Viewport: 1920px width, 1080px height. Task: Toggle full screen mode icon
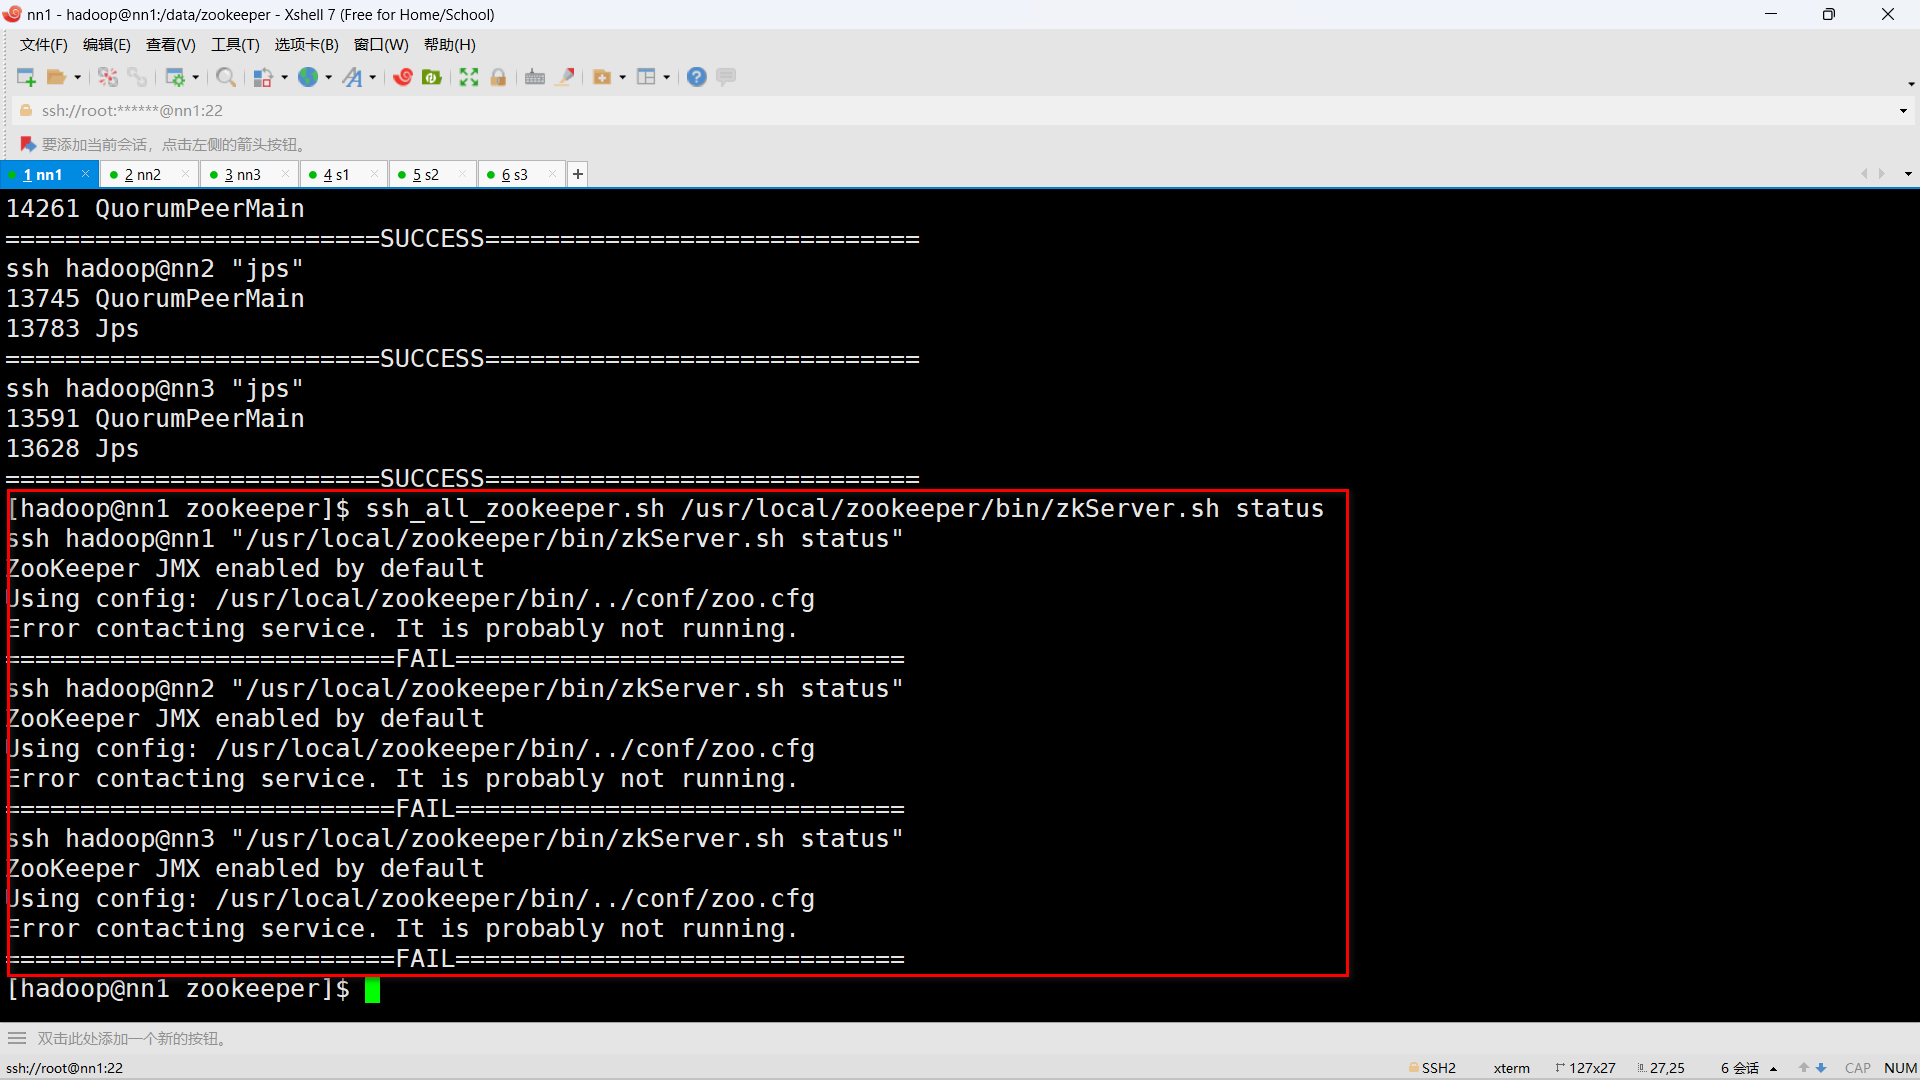[469, 77]
